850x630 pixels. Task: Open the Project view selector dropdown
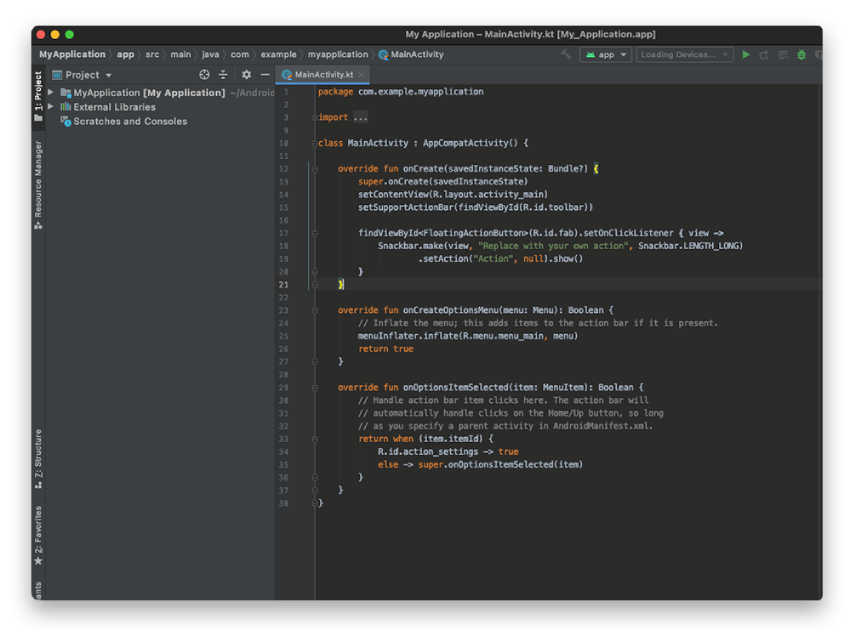pos(88,75)
